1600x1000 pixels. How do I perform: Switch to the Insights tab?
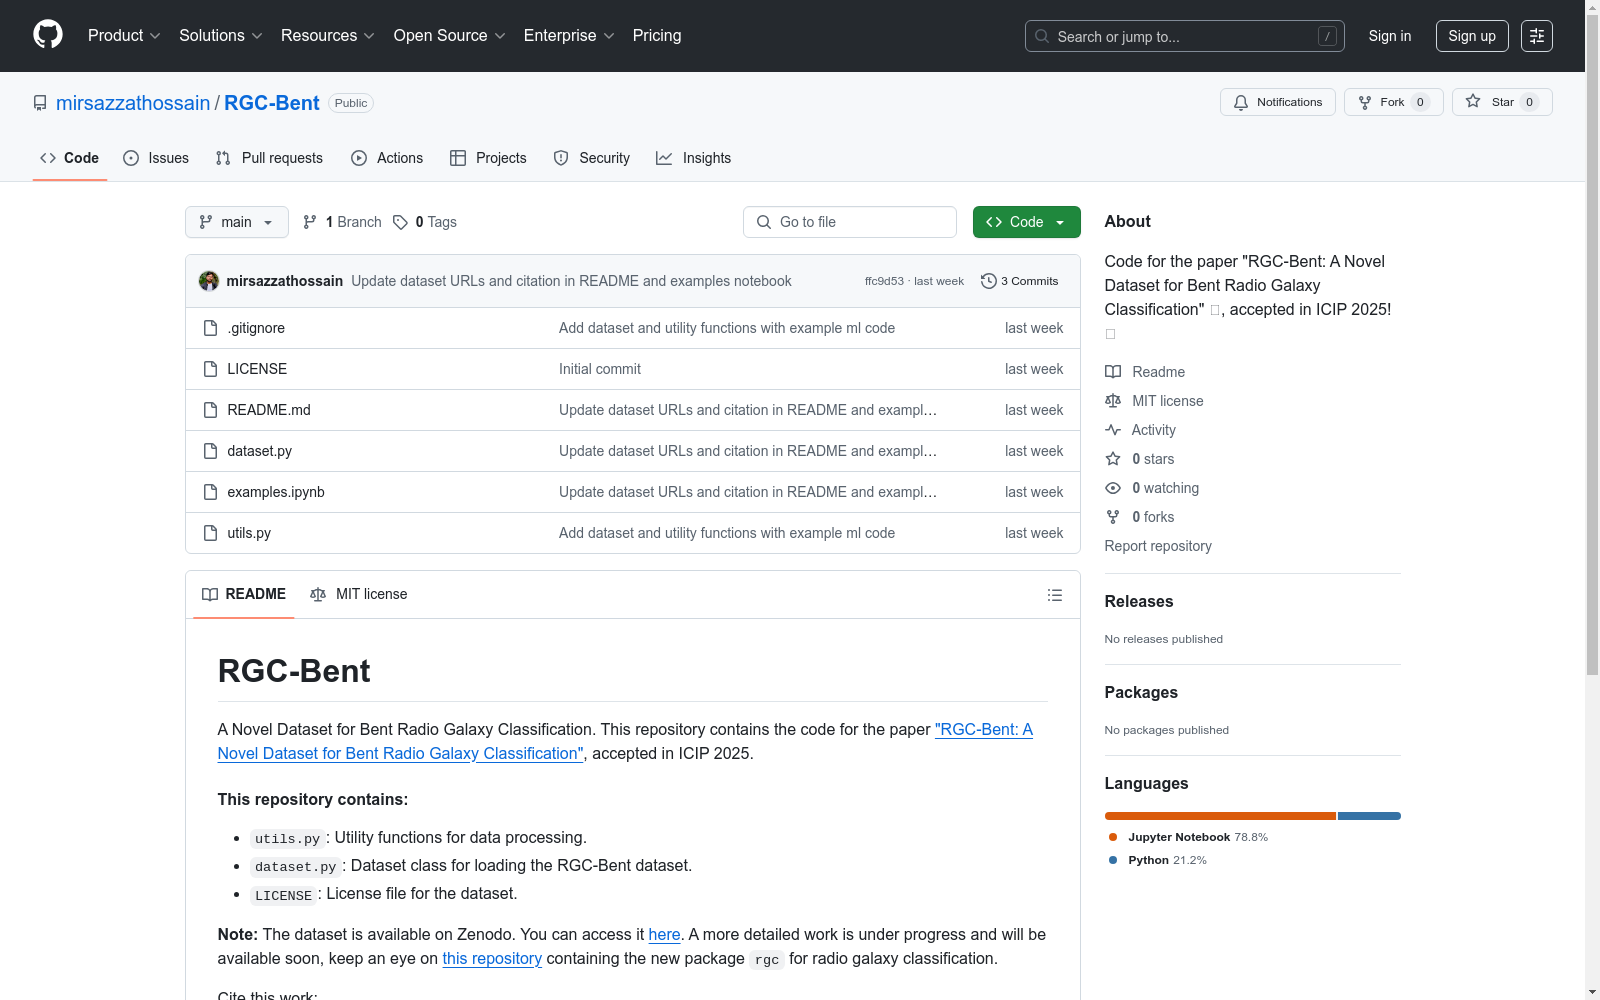[x=694, y=158]
